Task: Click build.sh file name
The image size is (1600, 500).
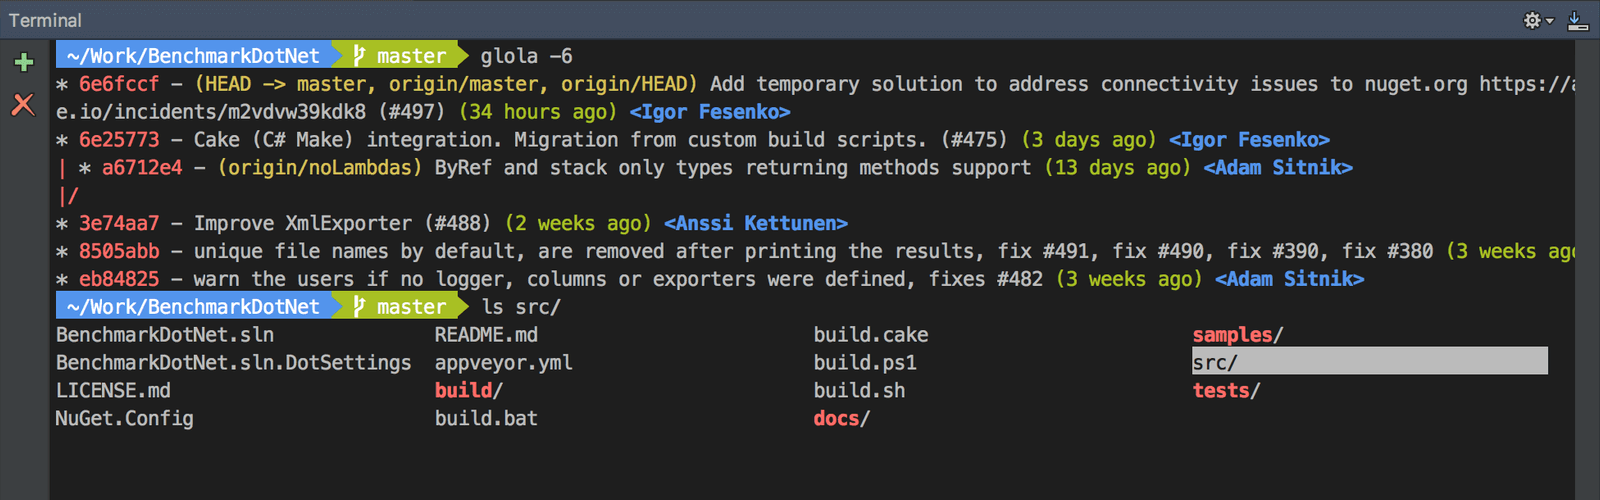Action: [860, 391]
